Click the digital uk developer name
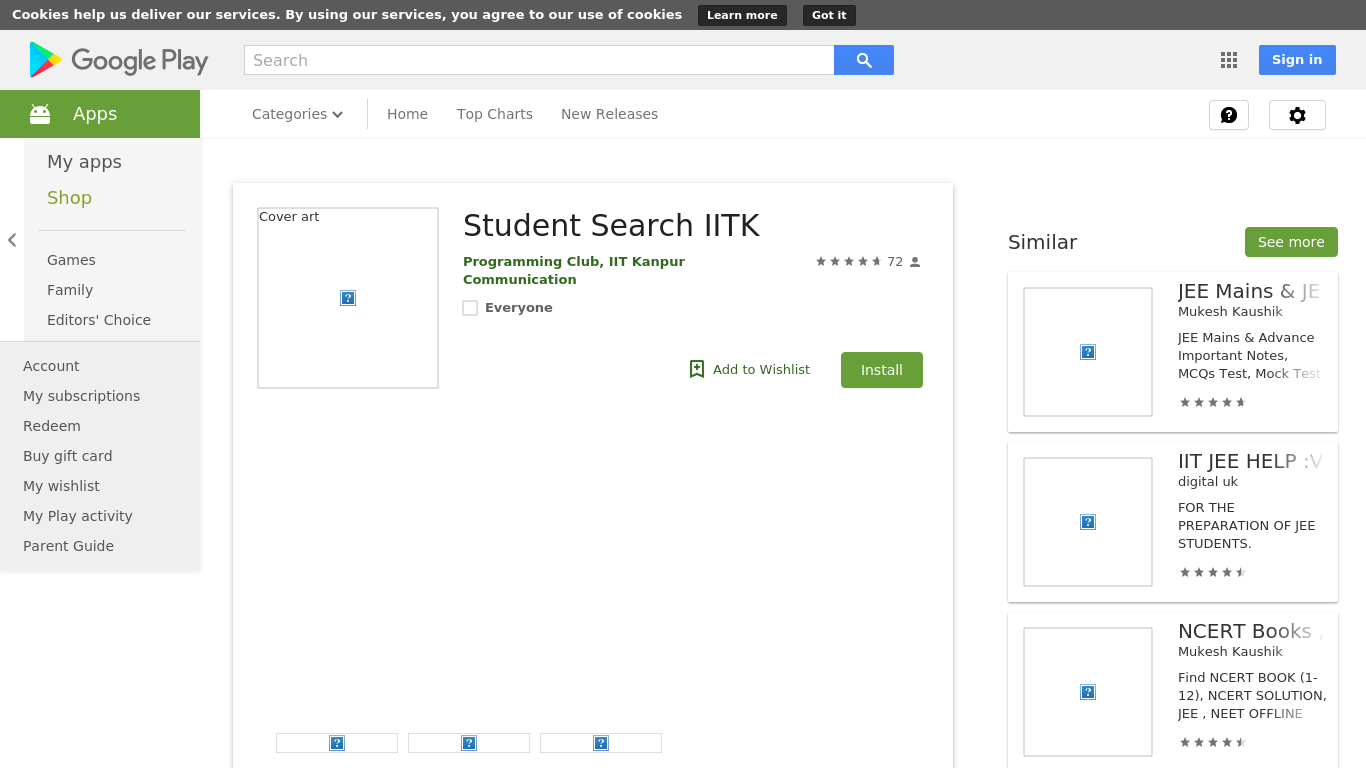This screenshot has width=1366, height=768. (x=1208, y=482)
